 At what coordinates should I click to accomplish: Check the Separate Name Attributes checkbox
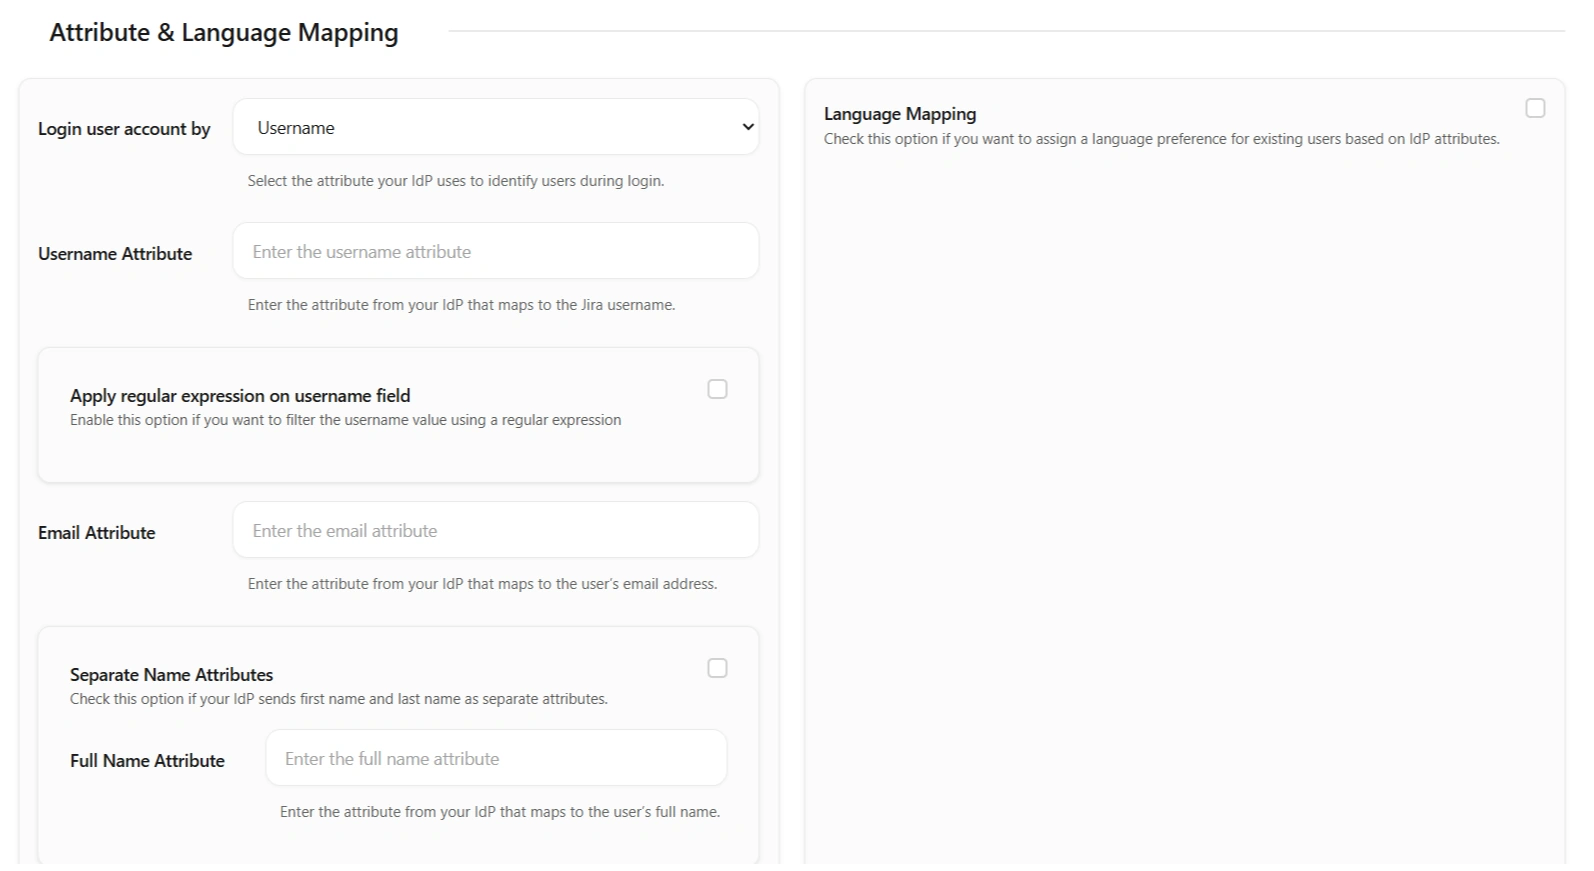[x=717, y=668]
